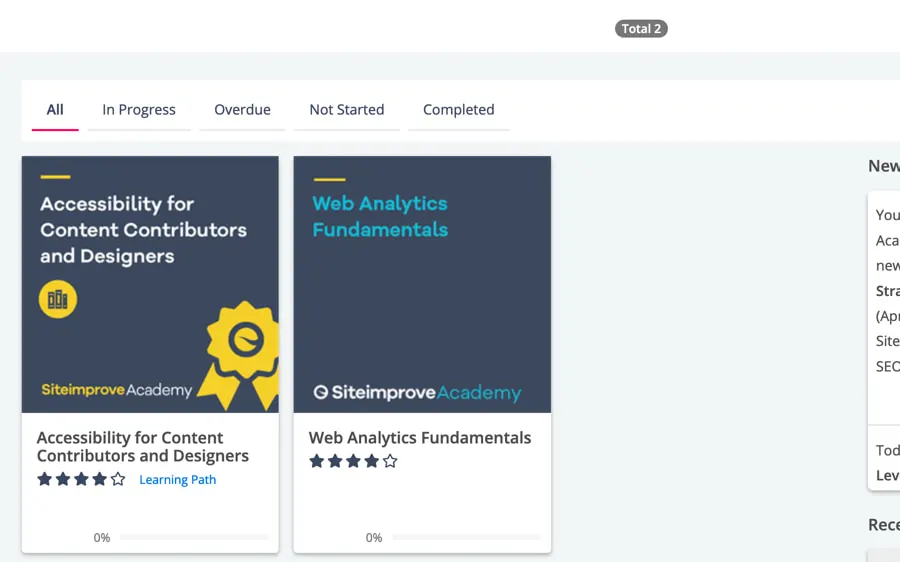The height and width of the screenshot is (562, 900).
Task: Show Not Started courses tab
Action: (x=347, y=110)
